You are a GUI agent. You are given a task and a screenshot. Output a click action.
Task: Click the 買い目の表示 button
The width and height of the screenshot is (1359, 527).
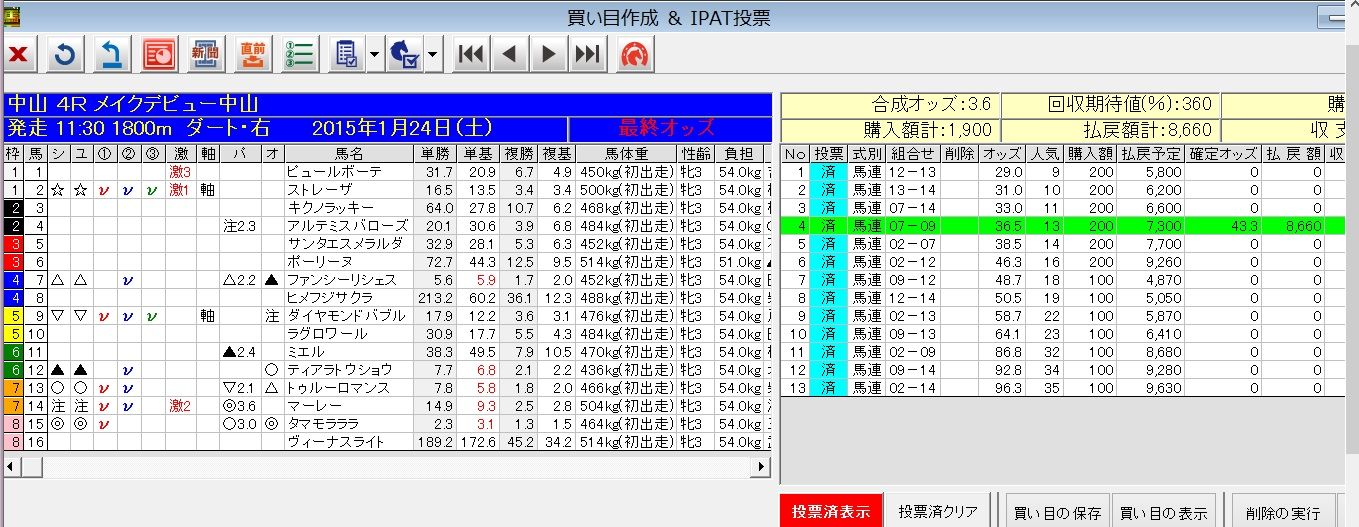1163,512
